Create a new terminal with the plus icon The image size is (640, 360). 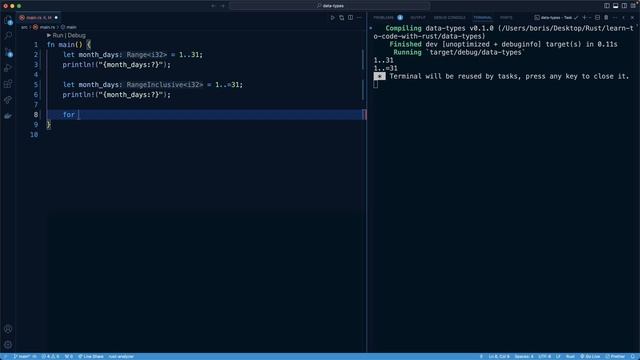click(584, 18)
